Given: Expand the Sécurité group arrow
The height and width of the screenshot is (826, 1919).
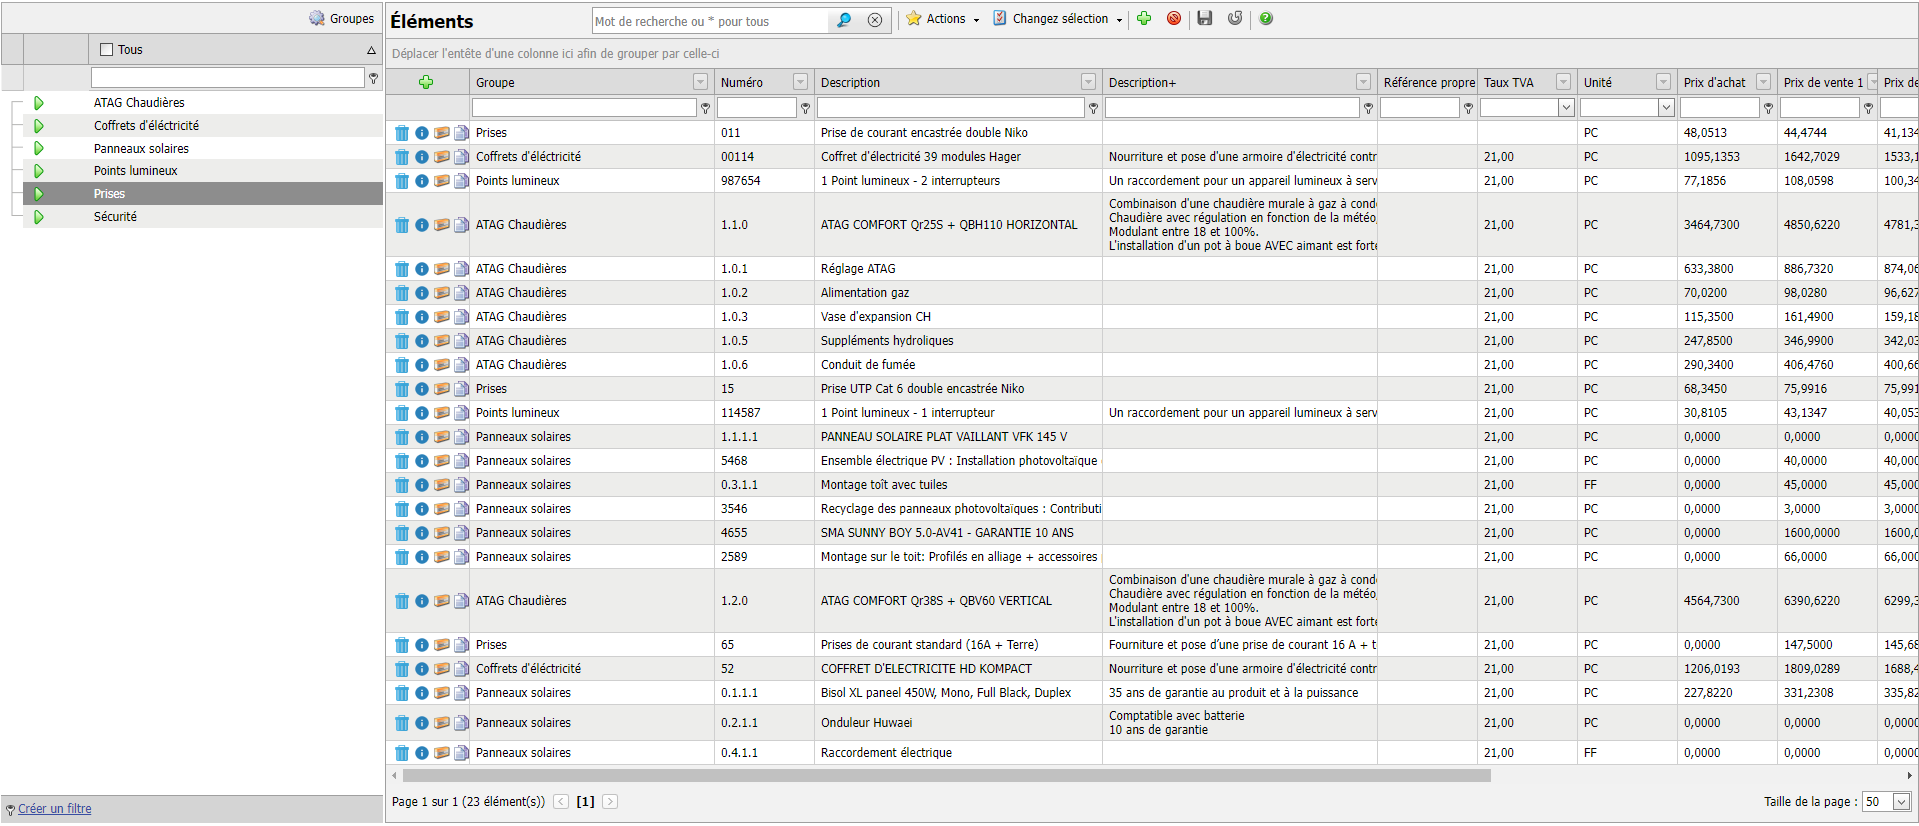Looking at the screenshot, I should 39,217.
